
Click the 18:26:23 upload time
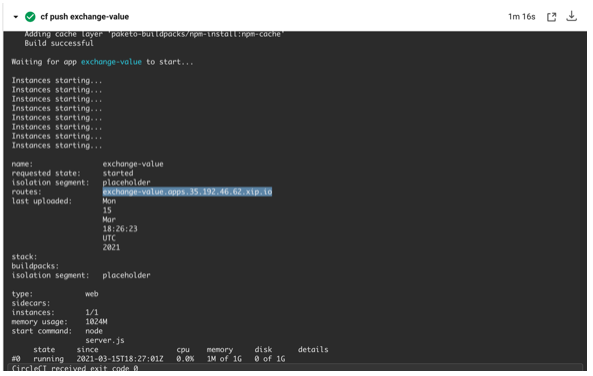(120, 229)
